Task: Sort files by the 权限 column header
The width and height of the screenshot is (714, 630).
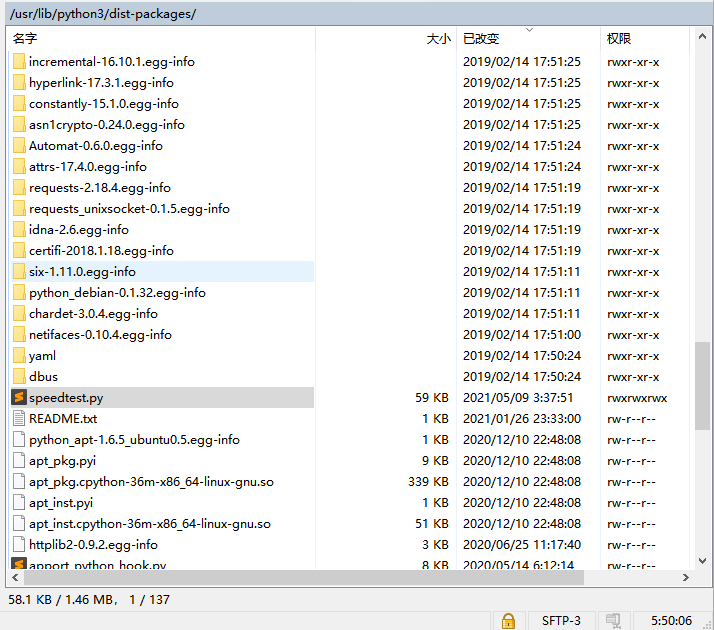Action: pyautogui.click(x=645, y=38)
